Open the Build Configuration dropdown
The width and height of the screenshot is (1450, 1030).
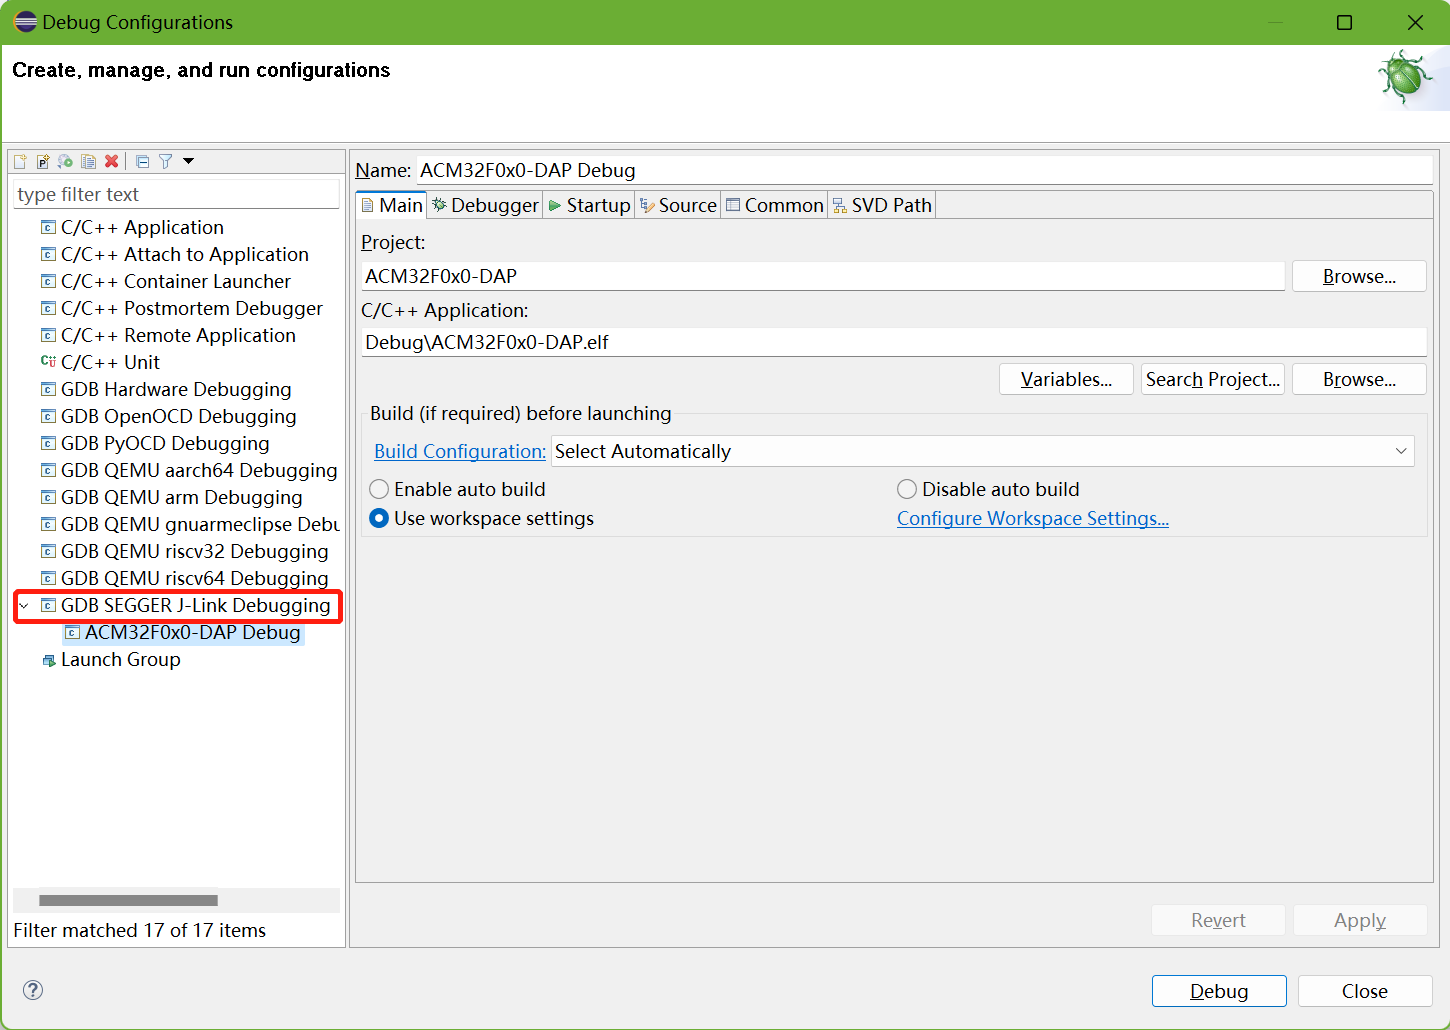1400,451
